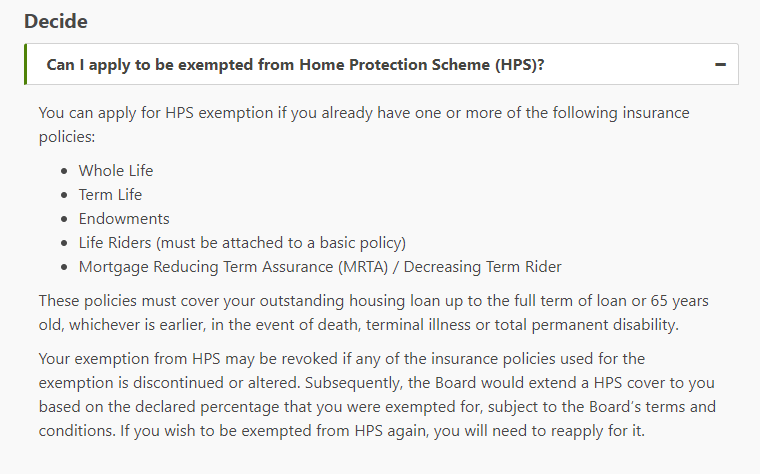This screenshot has width=760, height=474.
Task: Click the green accent bar of the accordion
Action: [x=26, y=64]
